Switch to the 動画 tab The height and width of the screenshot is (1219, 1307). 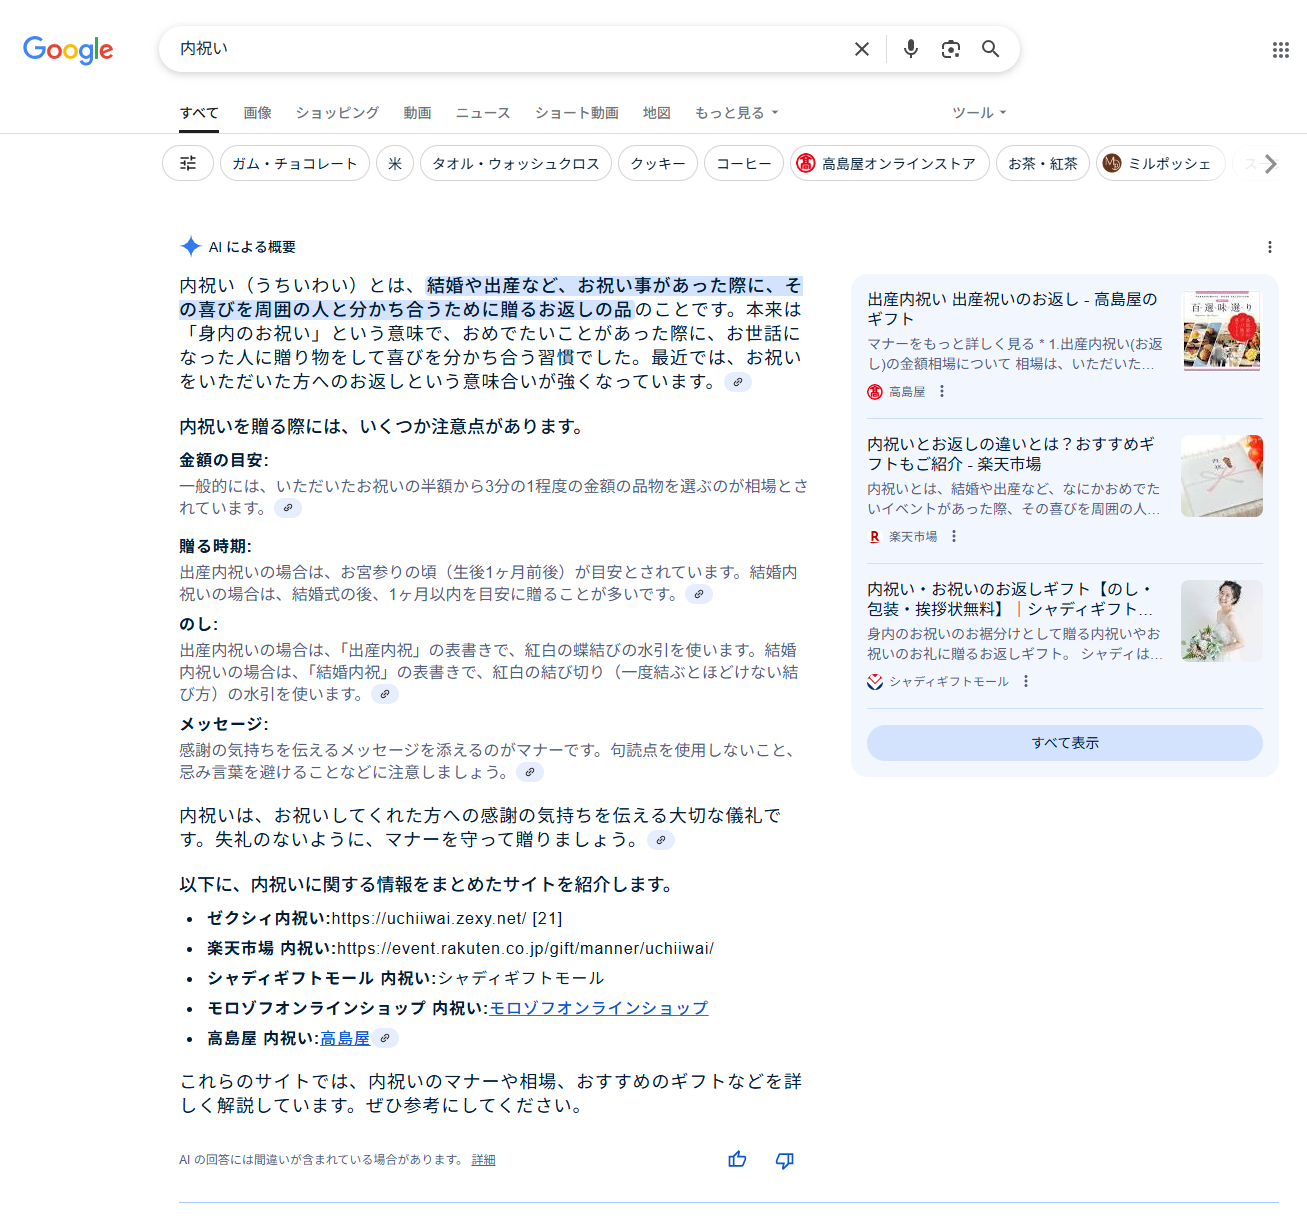point(417,113)
